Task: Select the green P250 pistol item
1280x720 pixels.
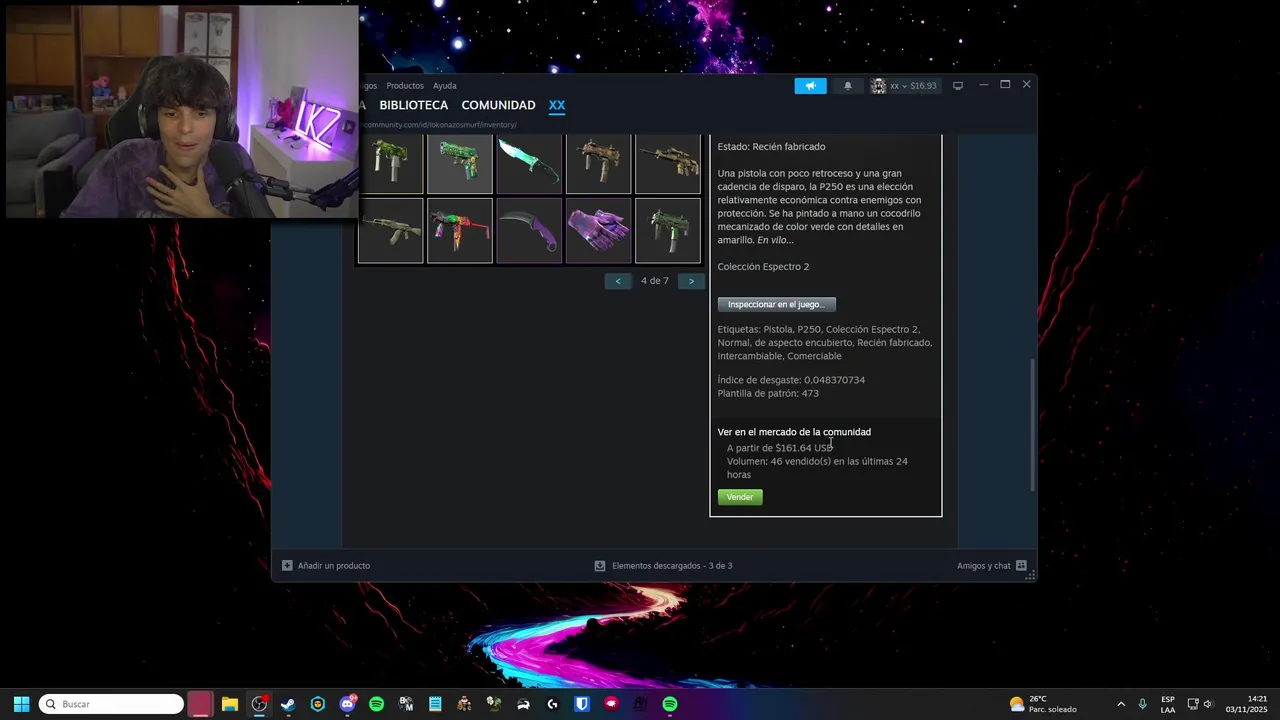Action: click(x=460, y=162)
